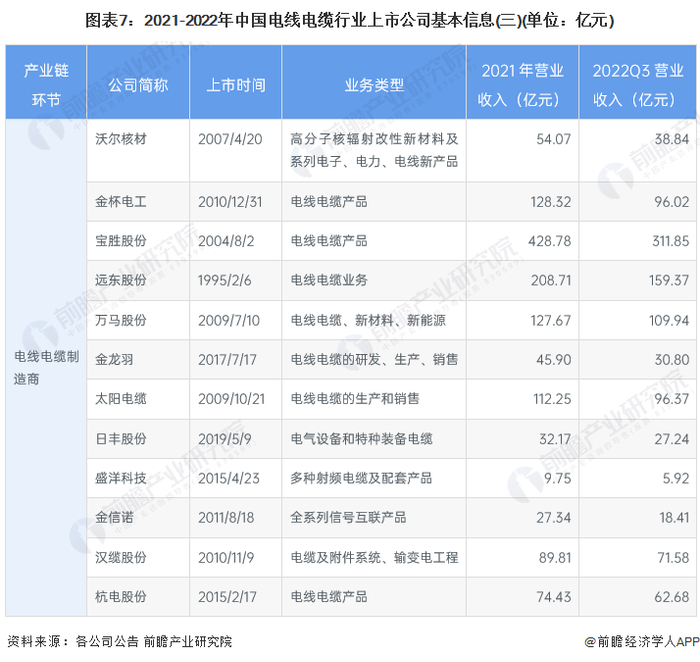Click listing date 2015/2/17
Viewport: 700px width, 662px height.
point(227,597)
